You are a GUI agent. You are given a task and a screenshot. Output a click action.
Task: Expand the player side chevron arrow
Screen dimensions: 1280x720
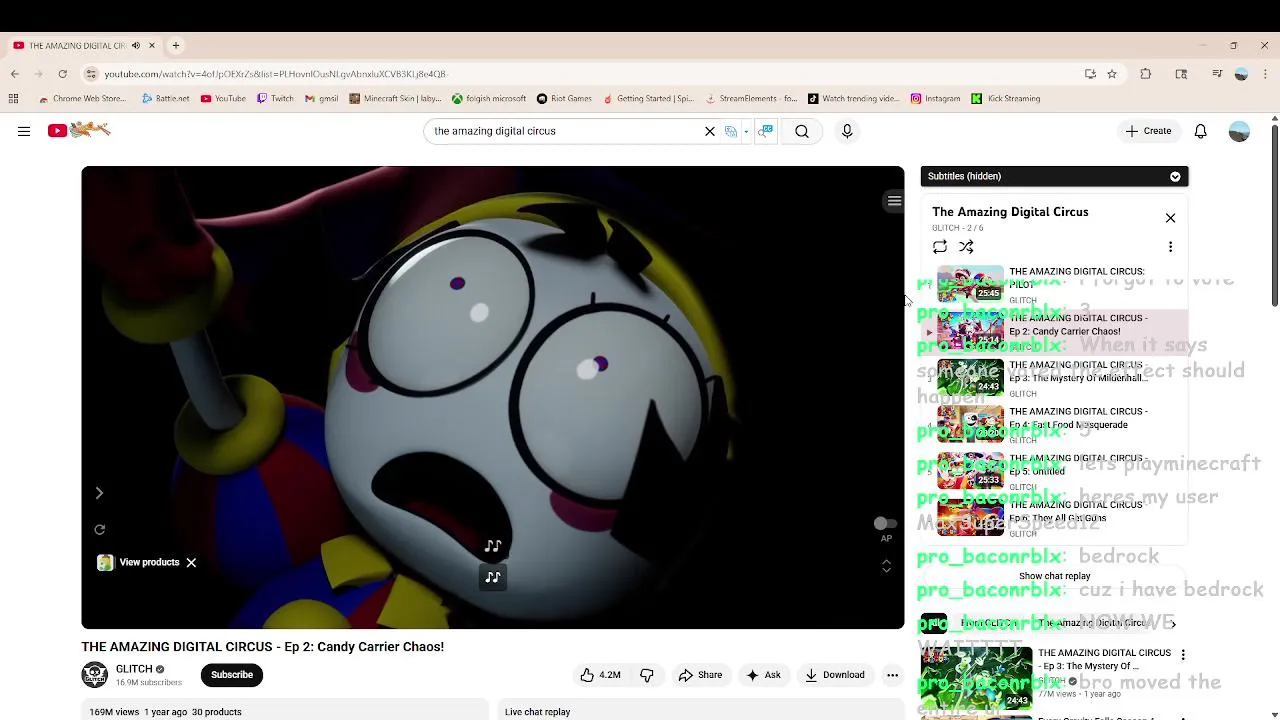tap(99, 493)
